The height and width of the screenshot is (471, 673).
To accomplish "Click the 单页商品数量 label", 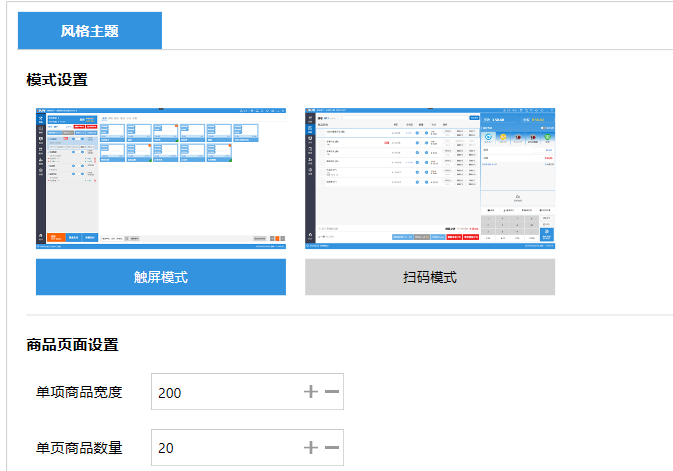I will point(79,447).
